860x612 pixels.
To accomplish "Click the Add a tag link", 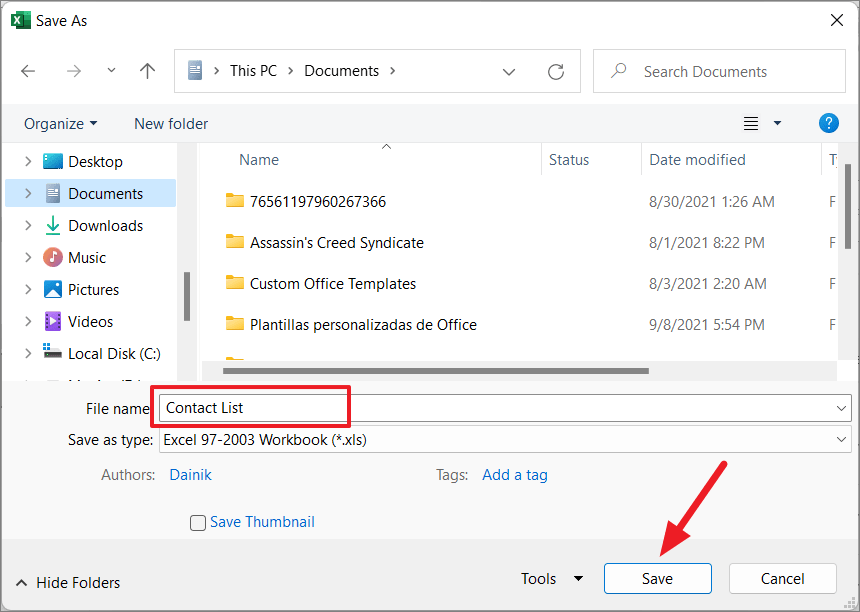I will 514,475.
